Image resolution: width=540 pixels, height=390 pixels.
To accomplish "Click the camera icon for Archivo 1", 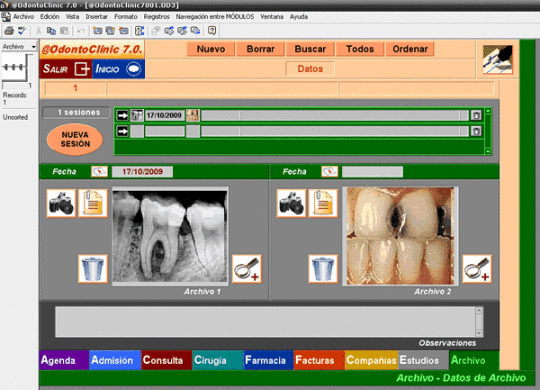I will click(x=61, y=203).
